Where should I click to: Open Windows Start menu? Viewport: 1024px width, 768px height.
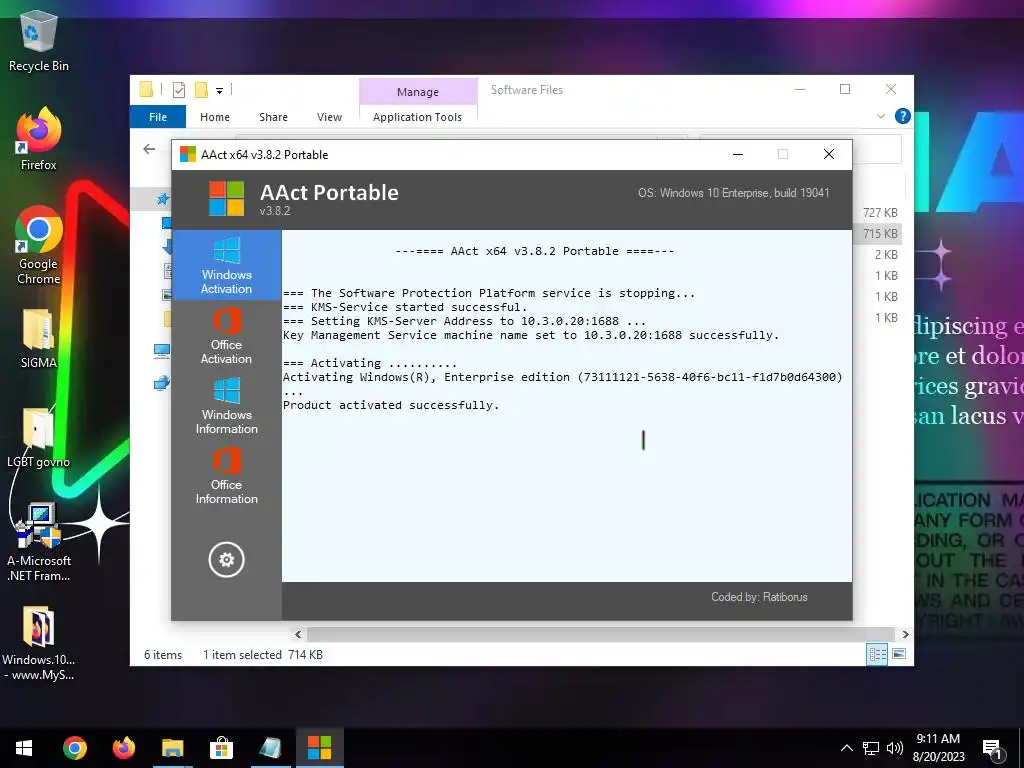point(24,748)
